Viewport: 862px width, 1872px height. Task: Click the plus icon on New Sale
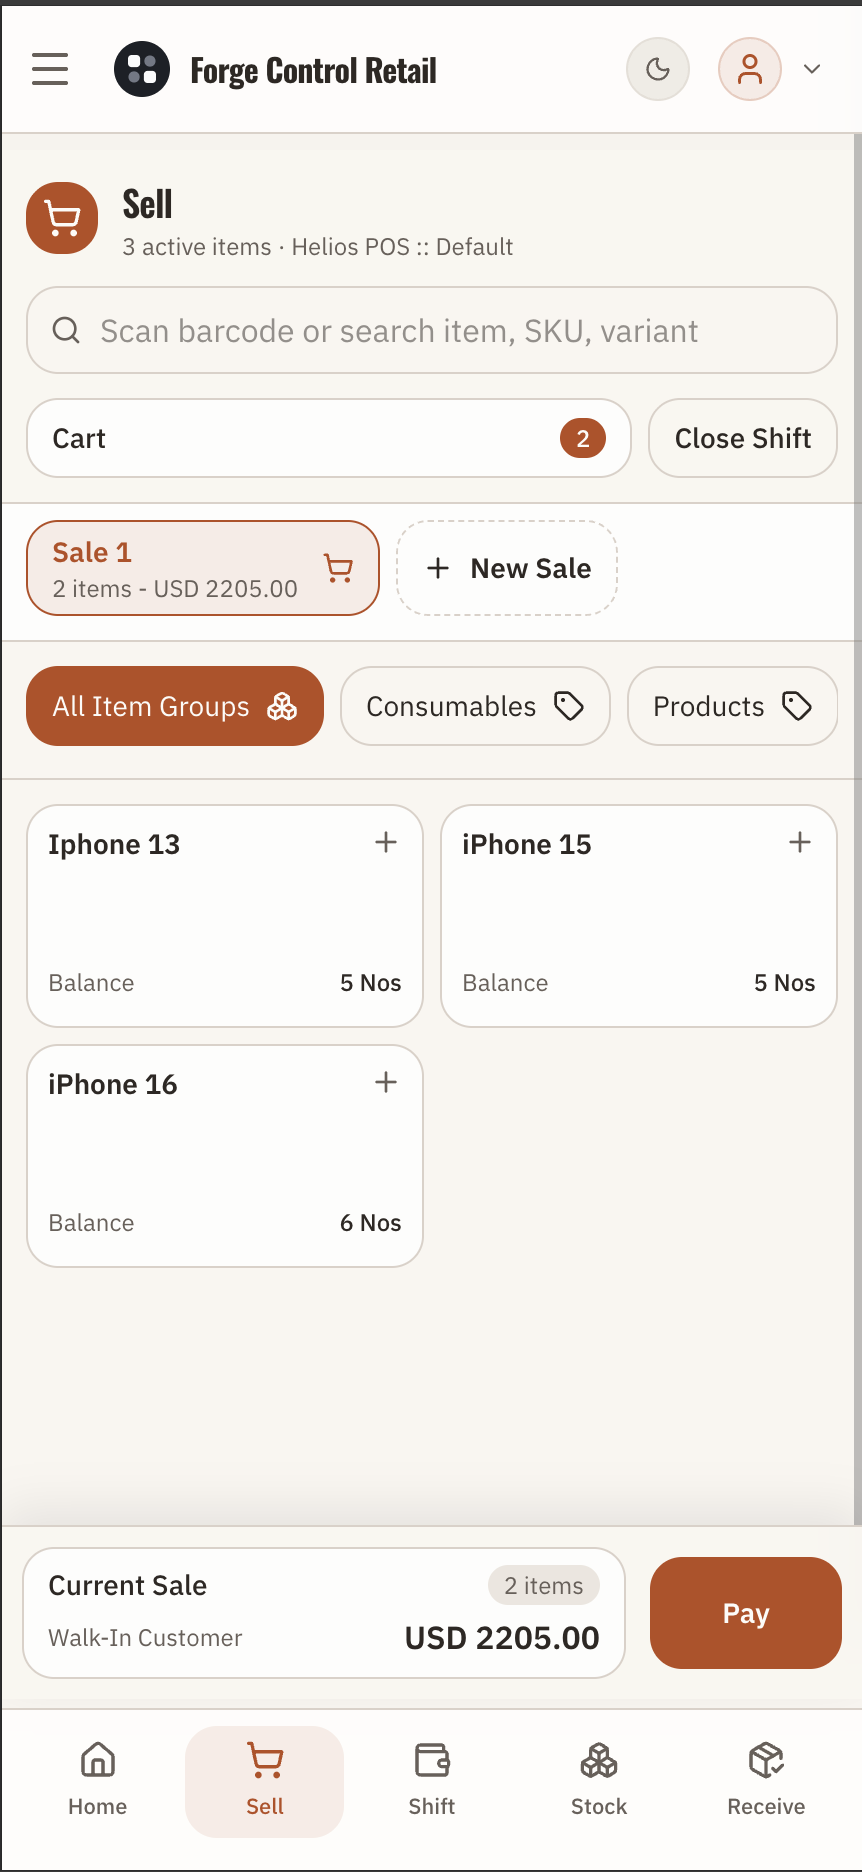click(438, 568)
